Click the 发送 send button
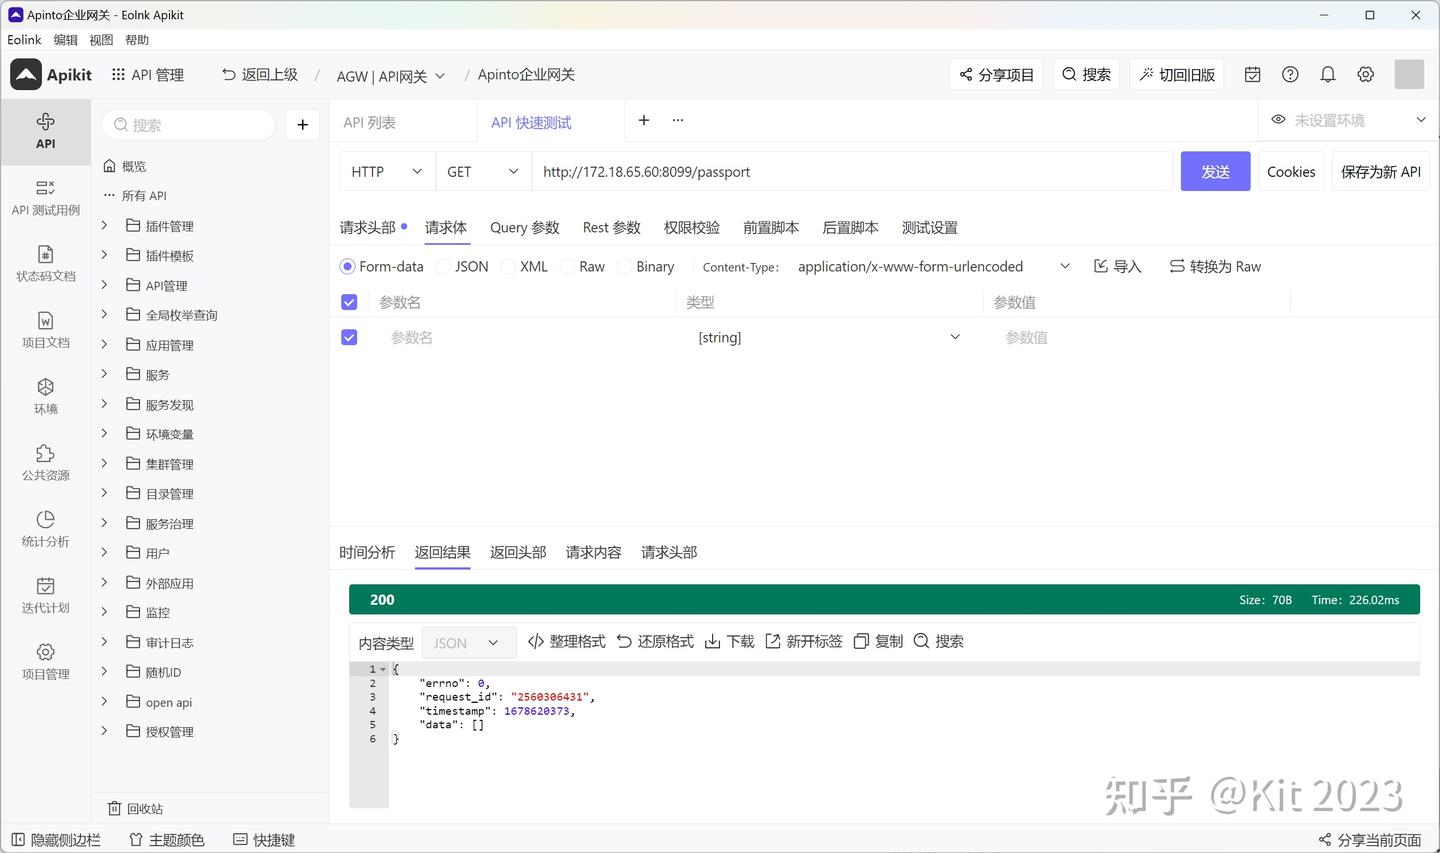This screenshot has height=853, width=1440. [x=1215, y=172]
